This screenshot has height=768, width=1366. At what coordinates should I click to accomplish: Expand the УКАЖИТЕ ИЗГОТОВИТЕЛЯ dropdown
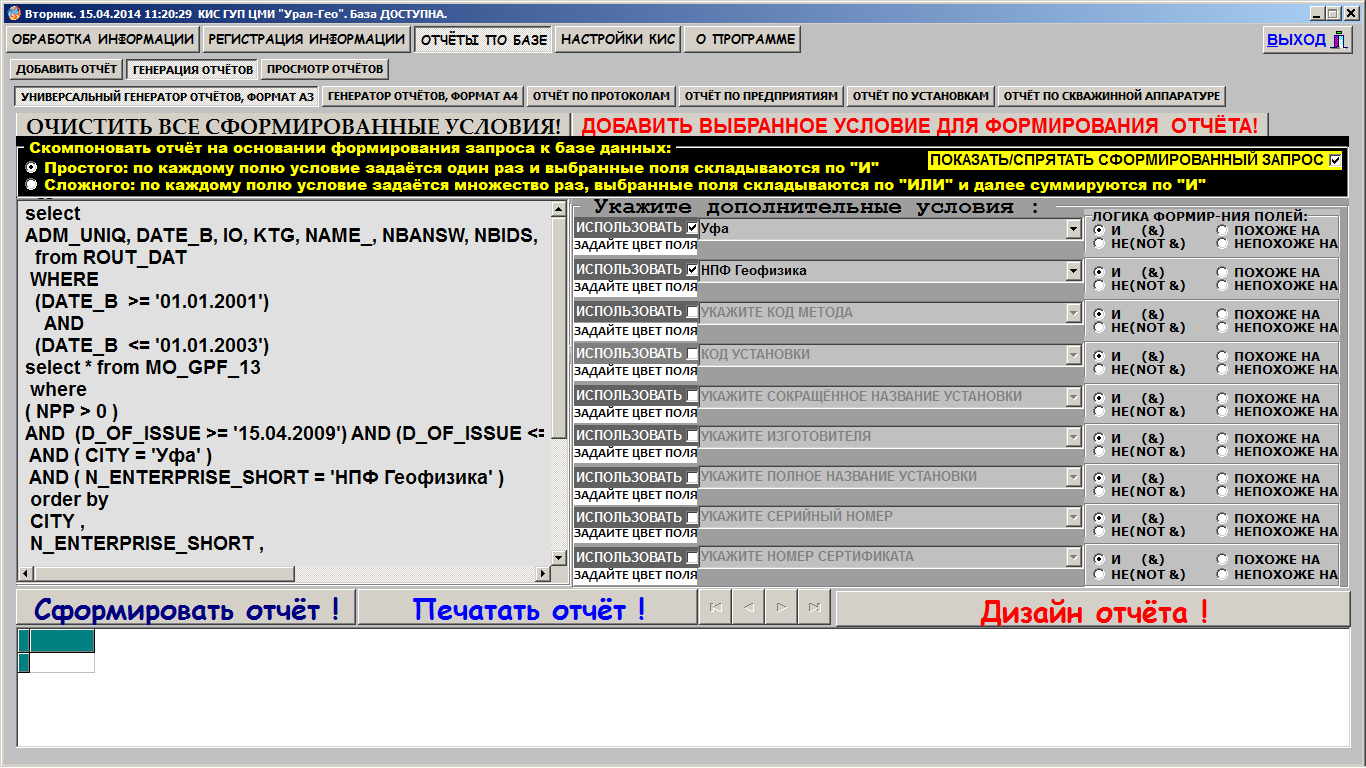pyautogui.click(x=1074, y=437)
